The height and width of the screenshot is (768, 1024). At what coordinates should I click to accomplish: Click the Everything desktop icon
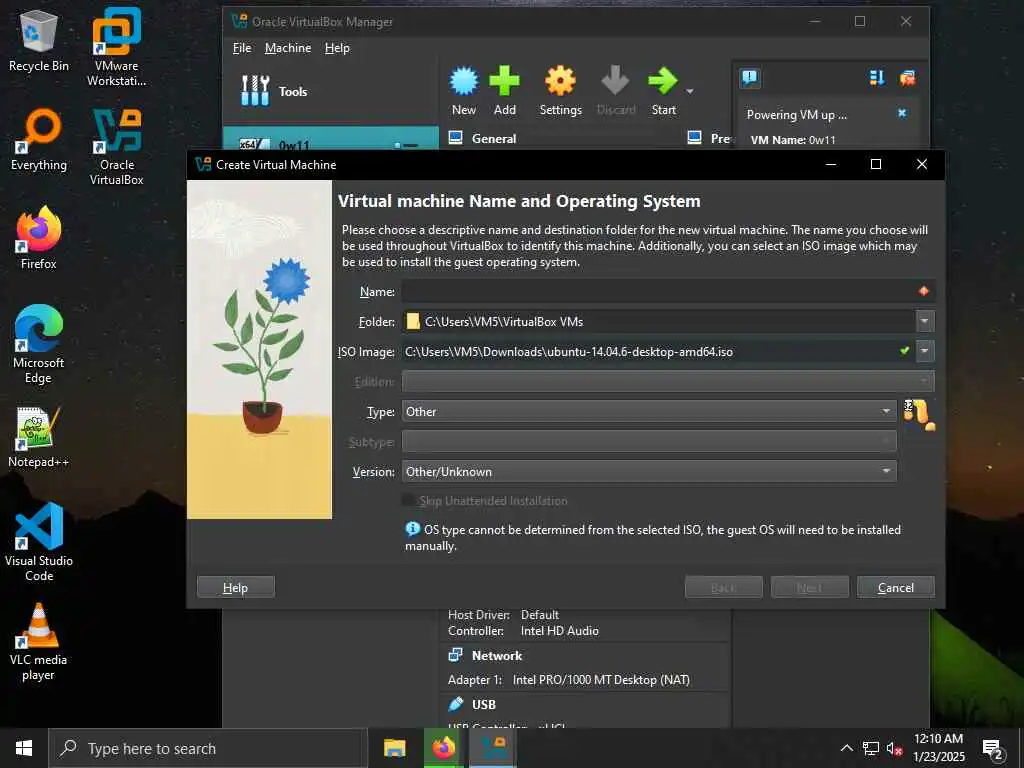coord(39,140)
